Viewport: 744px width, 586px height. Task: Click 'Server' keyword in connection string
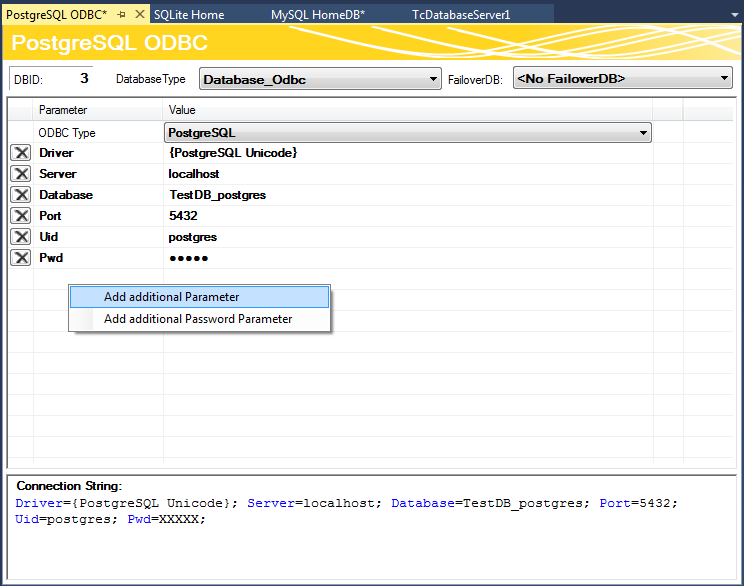point(271,503)
